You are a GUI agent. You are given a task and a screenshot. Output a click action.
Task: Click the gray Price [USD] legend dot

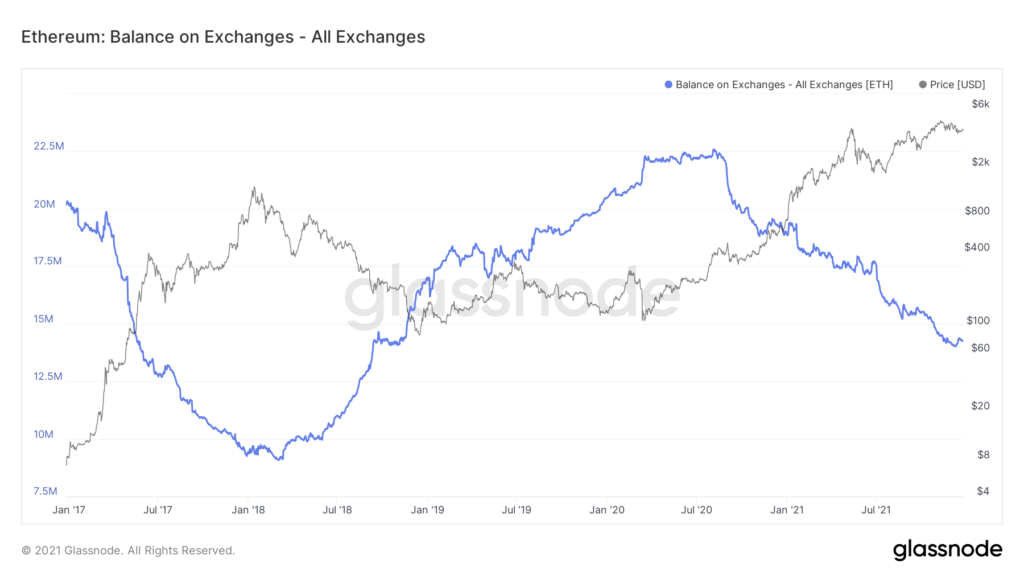pyautogui.click(x=922, y=85)
